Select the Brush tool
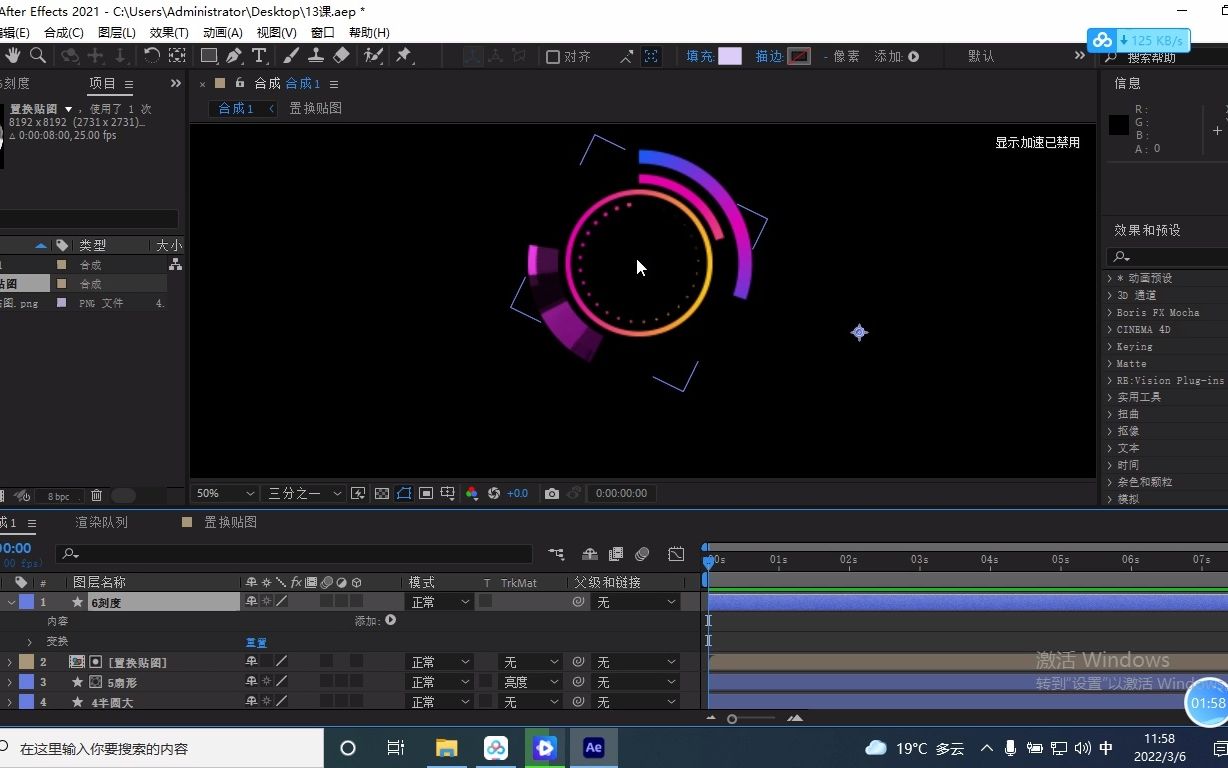The height and width of the screenshot is (768, 1228). coord(290,56)
